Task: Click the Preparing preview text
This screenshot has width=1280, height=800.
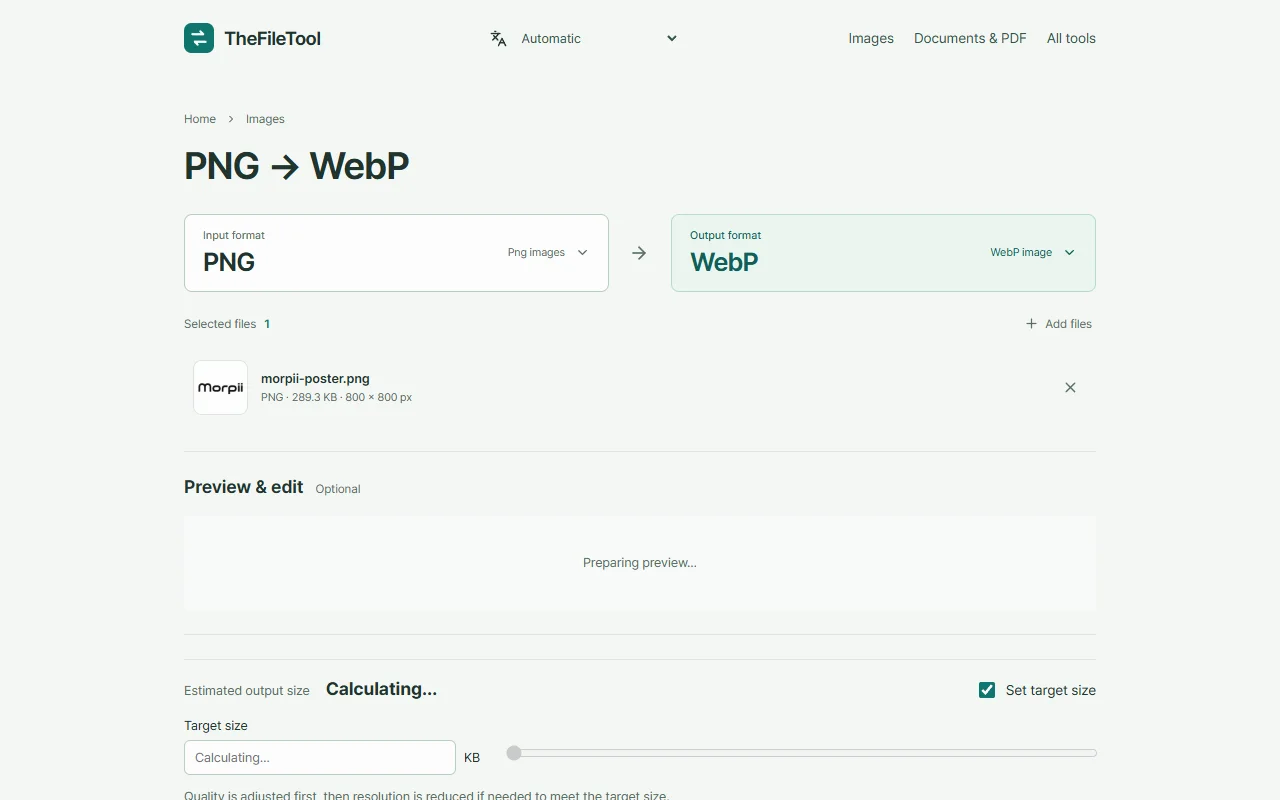Action: coord(640,563)
